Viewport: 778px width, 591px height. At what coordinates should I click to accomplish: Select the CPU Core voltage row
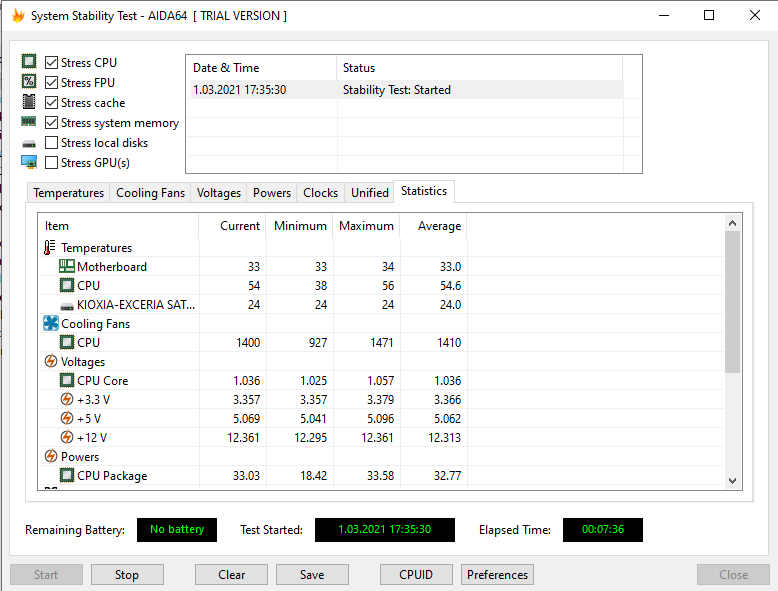tap(382, 381)
